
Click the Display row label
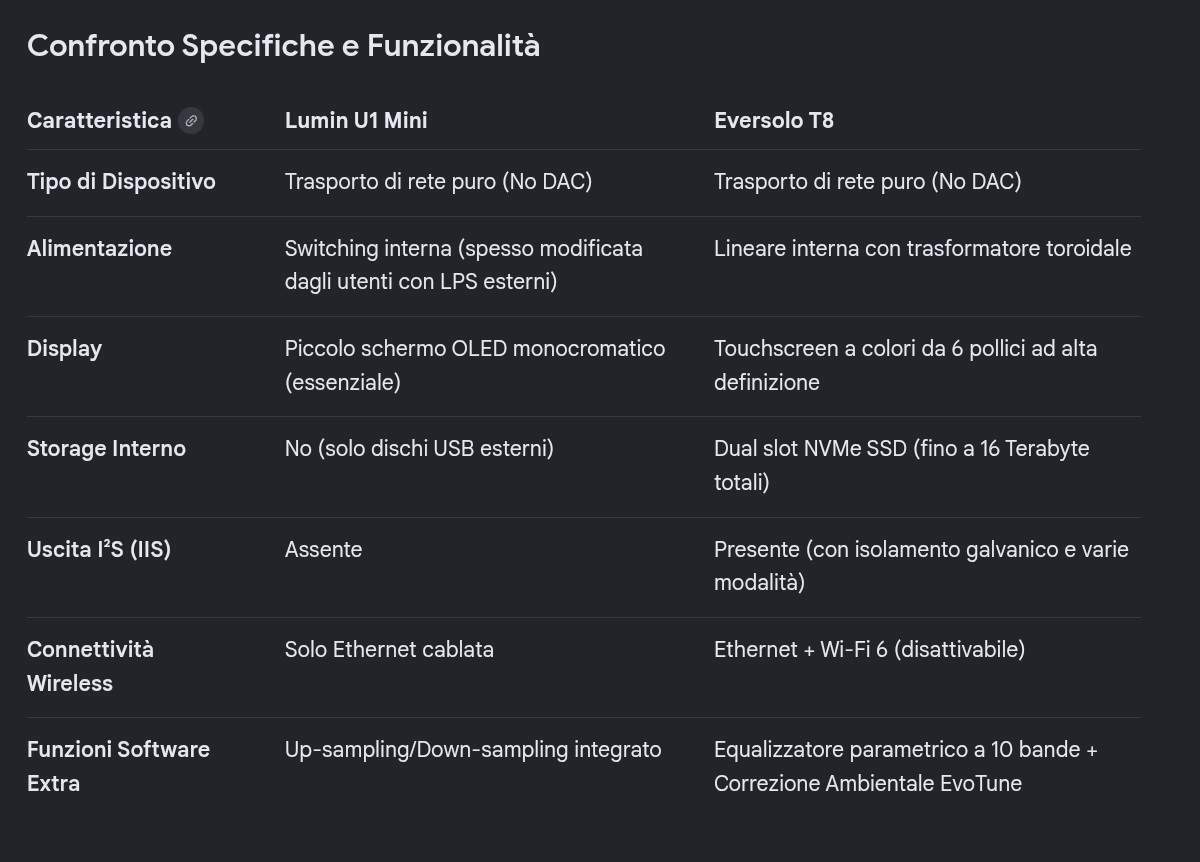(64, 349)
